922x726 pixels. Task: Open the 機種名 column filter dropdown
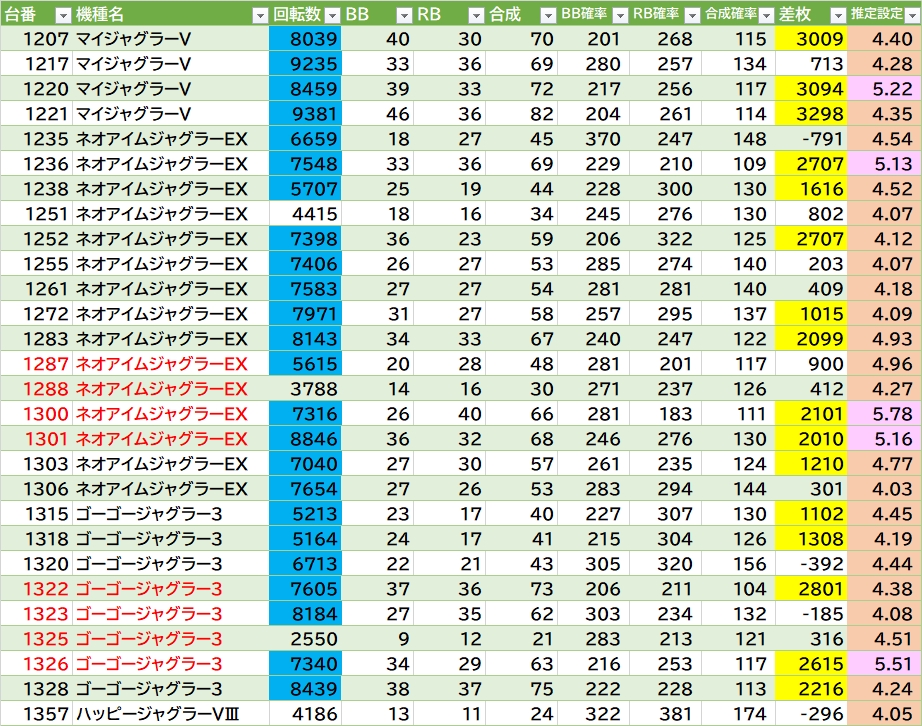click(259, 14)
